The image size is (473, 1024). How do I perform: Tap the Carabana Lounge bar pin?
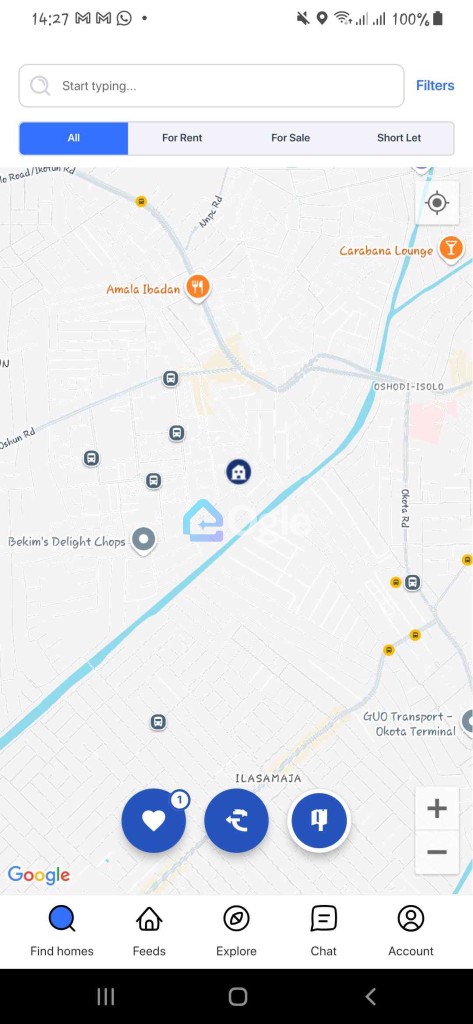point(450,249)
